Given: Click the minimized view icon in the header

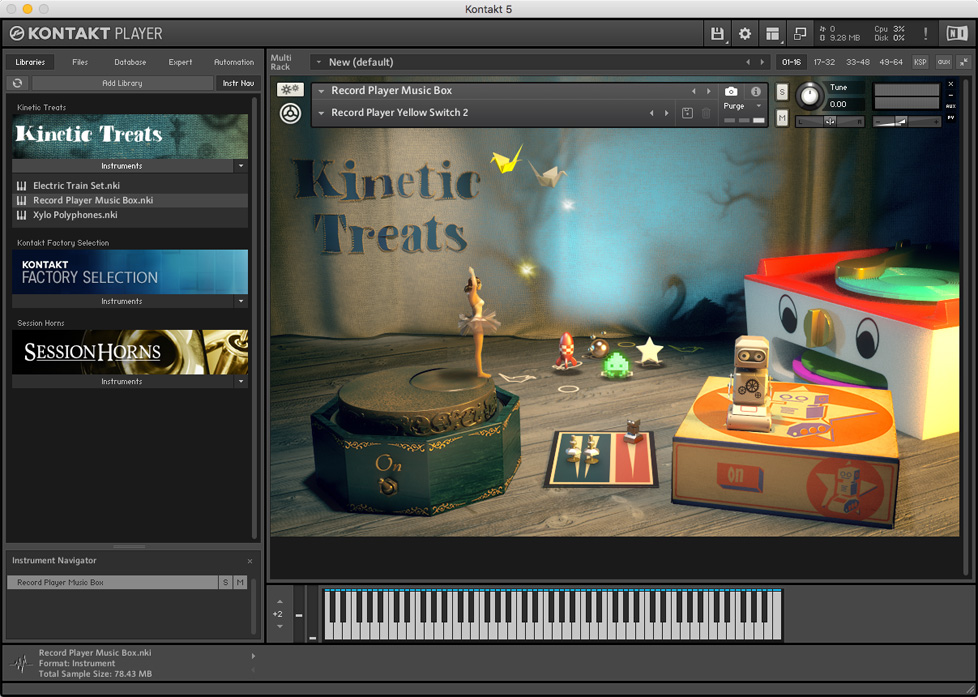Looking at the screenshot, I should 799,34.
